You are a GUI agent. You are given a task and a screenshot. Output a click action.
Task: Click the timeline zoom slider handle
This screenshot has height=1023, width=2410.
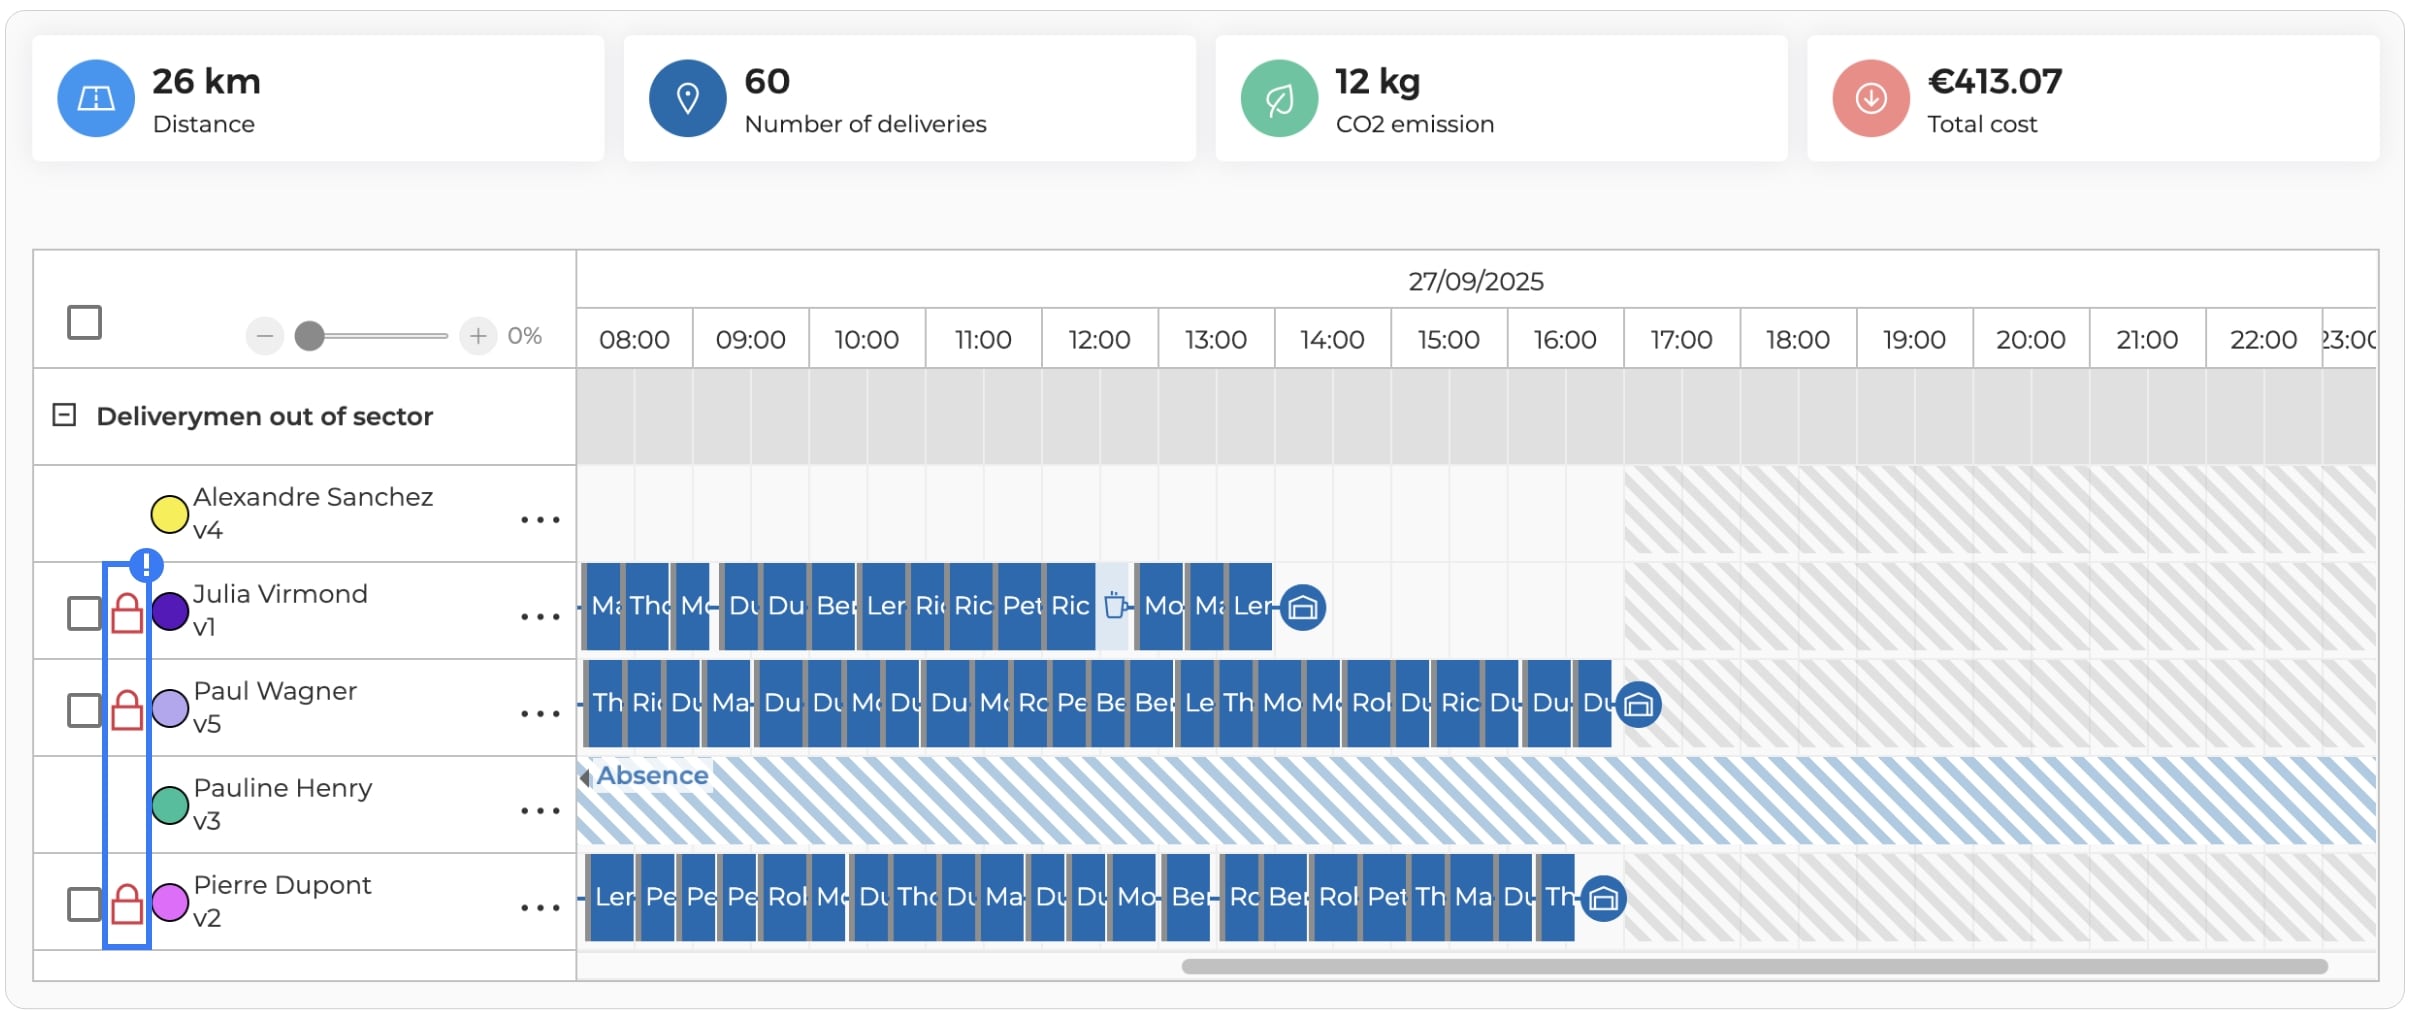coord(310,336)
